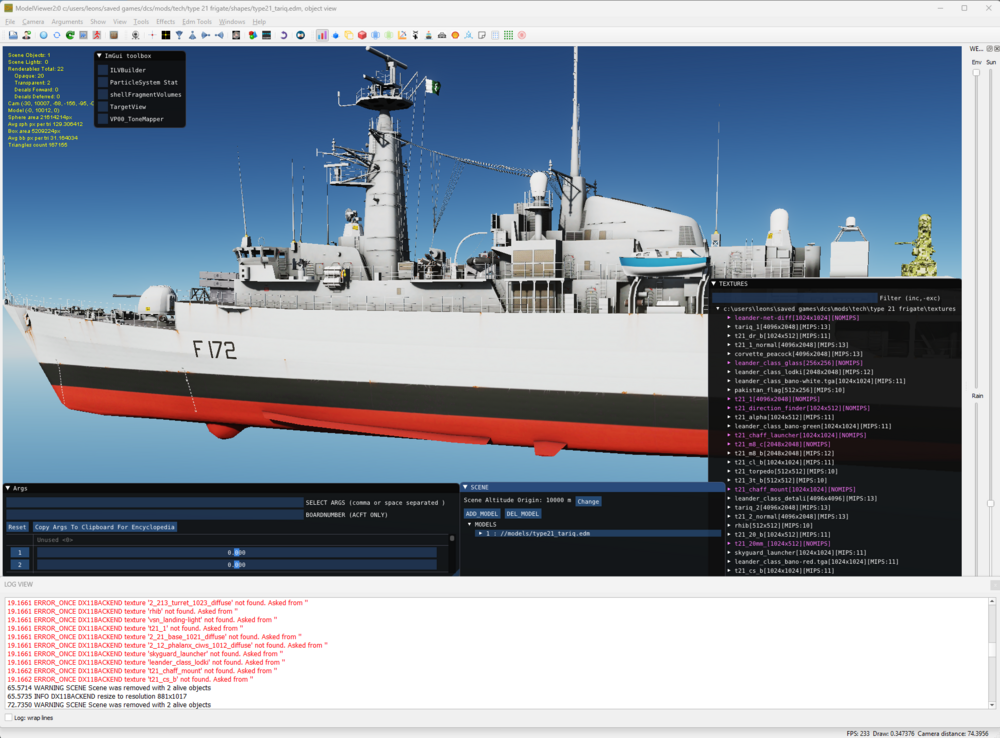Click the green reload arrow toolbar icon
The image size is (1000, 738).
coord(70,35)
